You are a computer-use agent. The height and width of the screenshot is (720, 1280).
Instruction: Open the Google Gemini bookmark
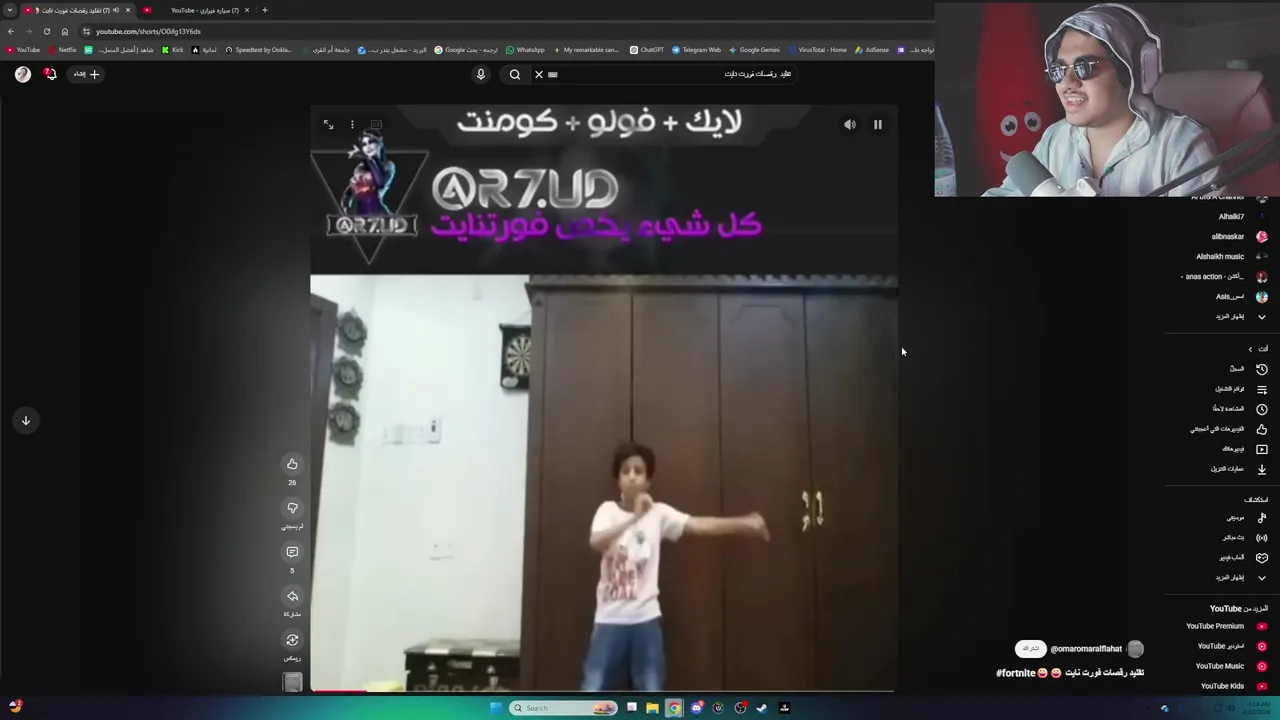755,50
